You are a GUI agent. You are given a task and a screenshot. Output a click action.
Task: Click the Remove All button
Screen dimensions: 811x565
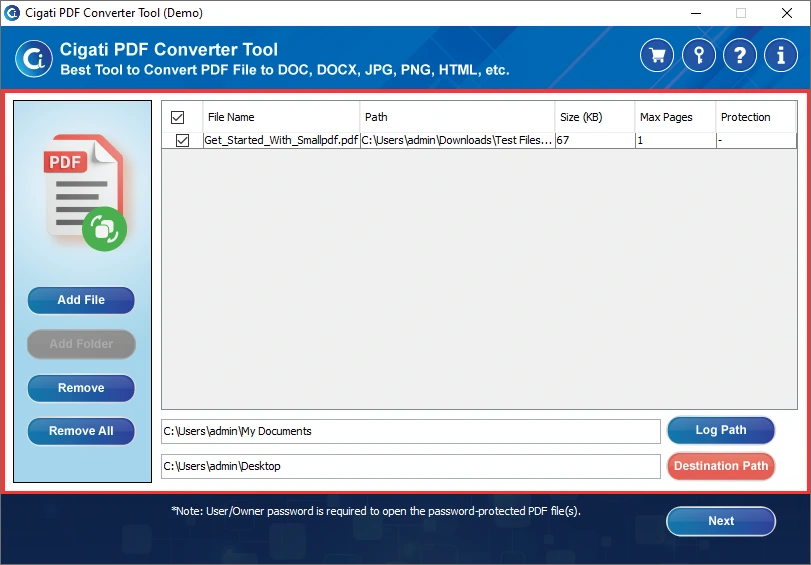coord(81,431)
